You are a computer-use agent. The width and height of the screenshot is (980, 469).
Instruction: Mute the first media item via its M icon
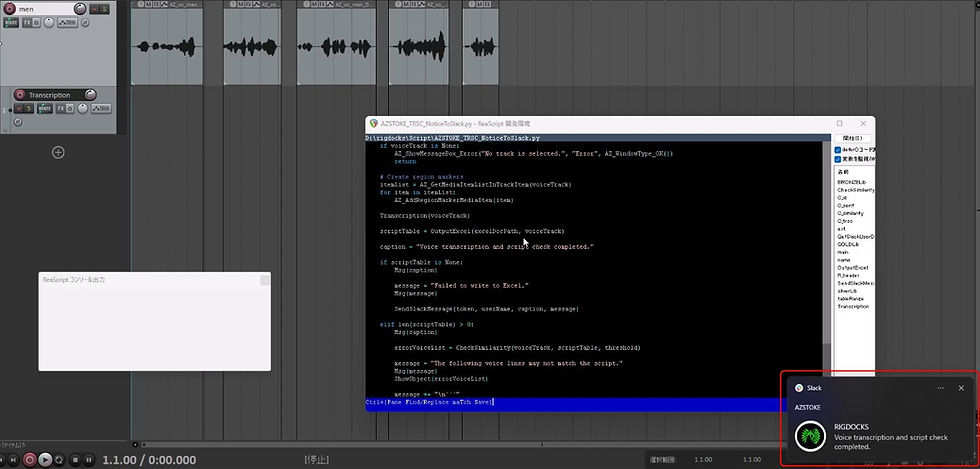(148, 4)
